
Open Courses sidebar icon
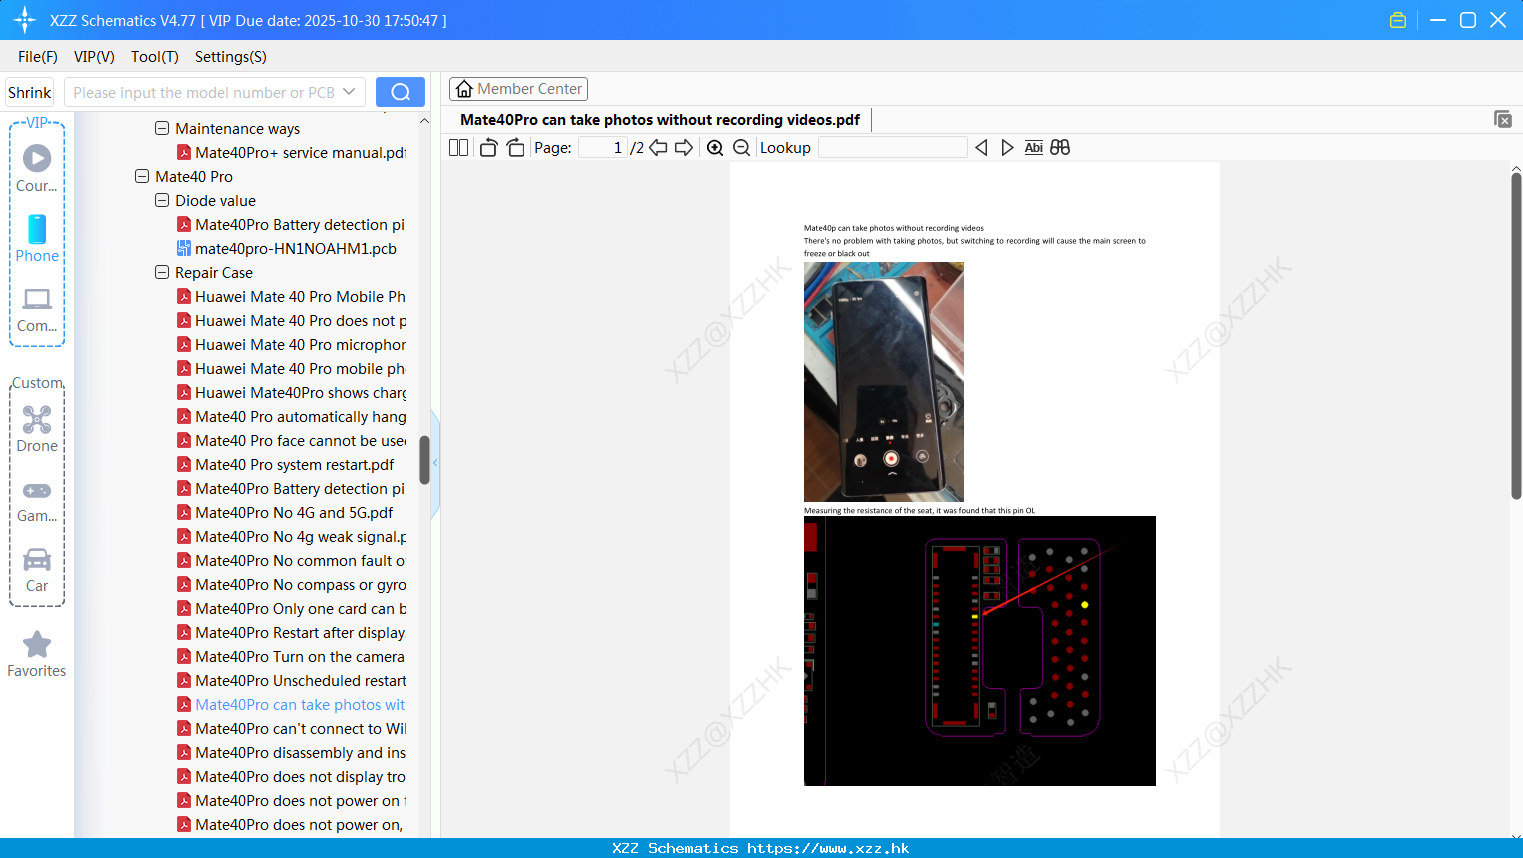point(37,169)
